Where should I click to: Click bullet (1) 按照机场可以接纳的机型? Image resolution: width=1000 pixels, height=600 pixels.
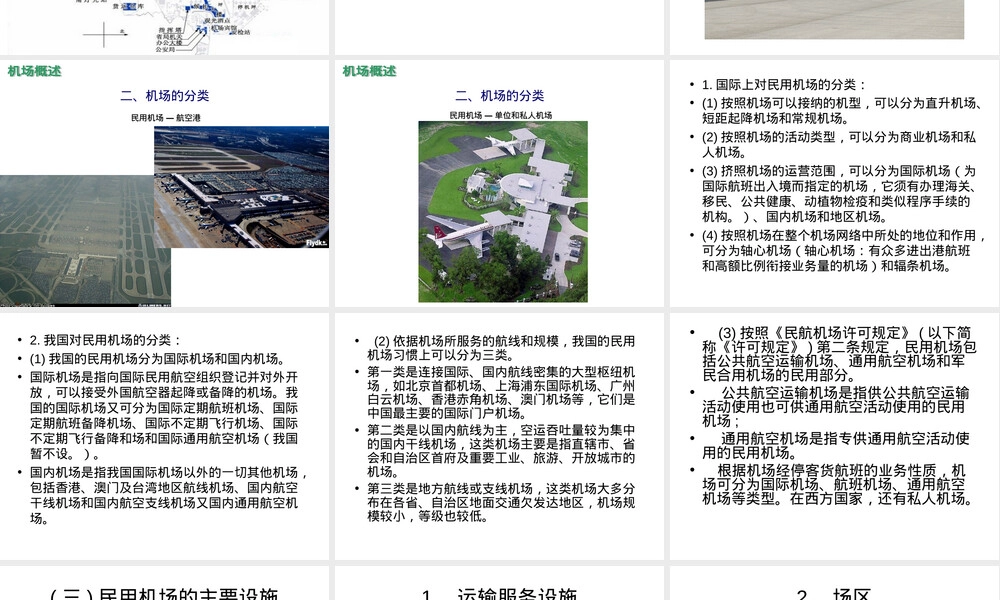842,110
